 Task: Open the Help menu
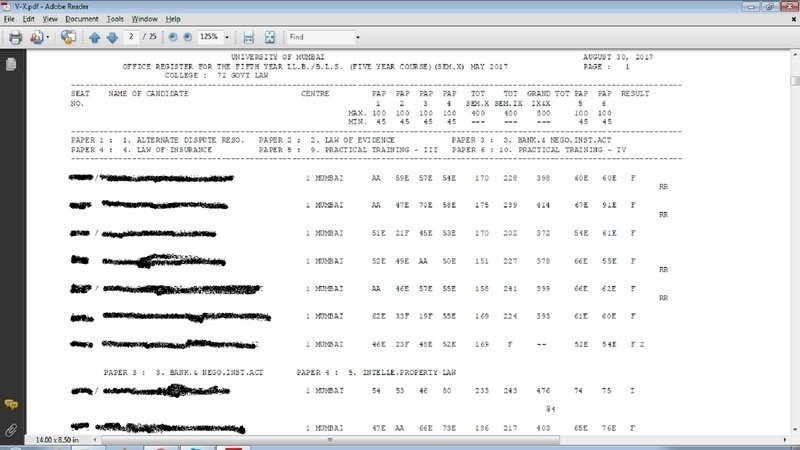coord(174,19)
